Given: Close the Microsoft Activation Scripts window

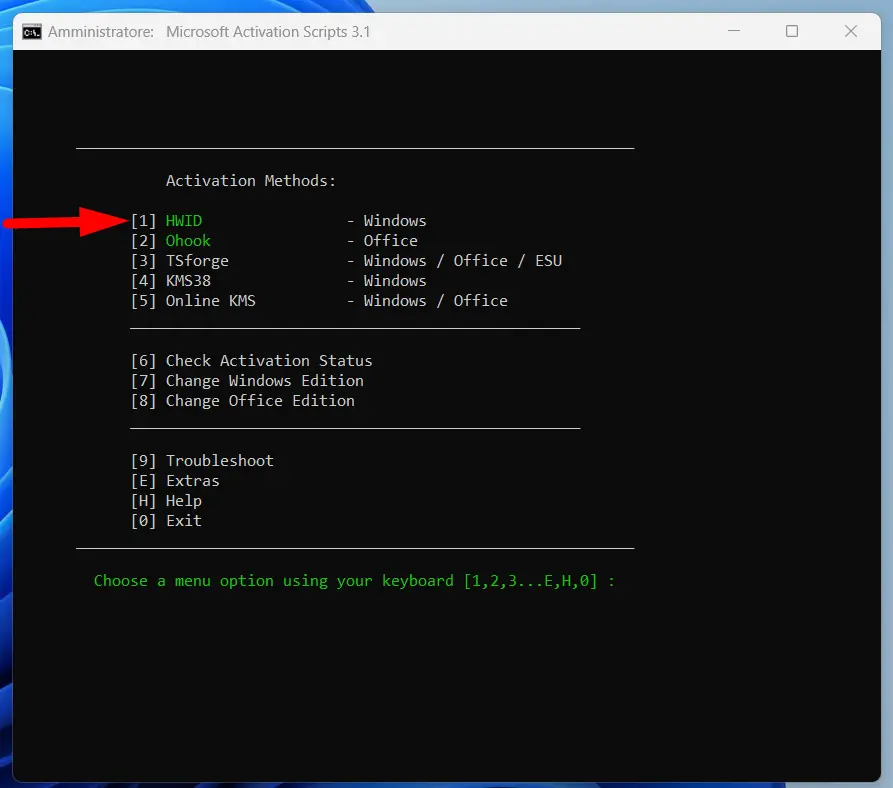Looking at the screenshot, I should click(x=850, y=31).
